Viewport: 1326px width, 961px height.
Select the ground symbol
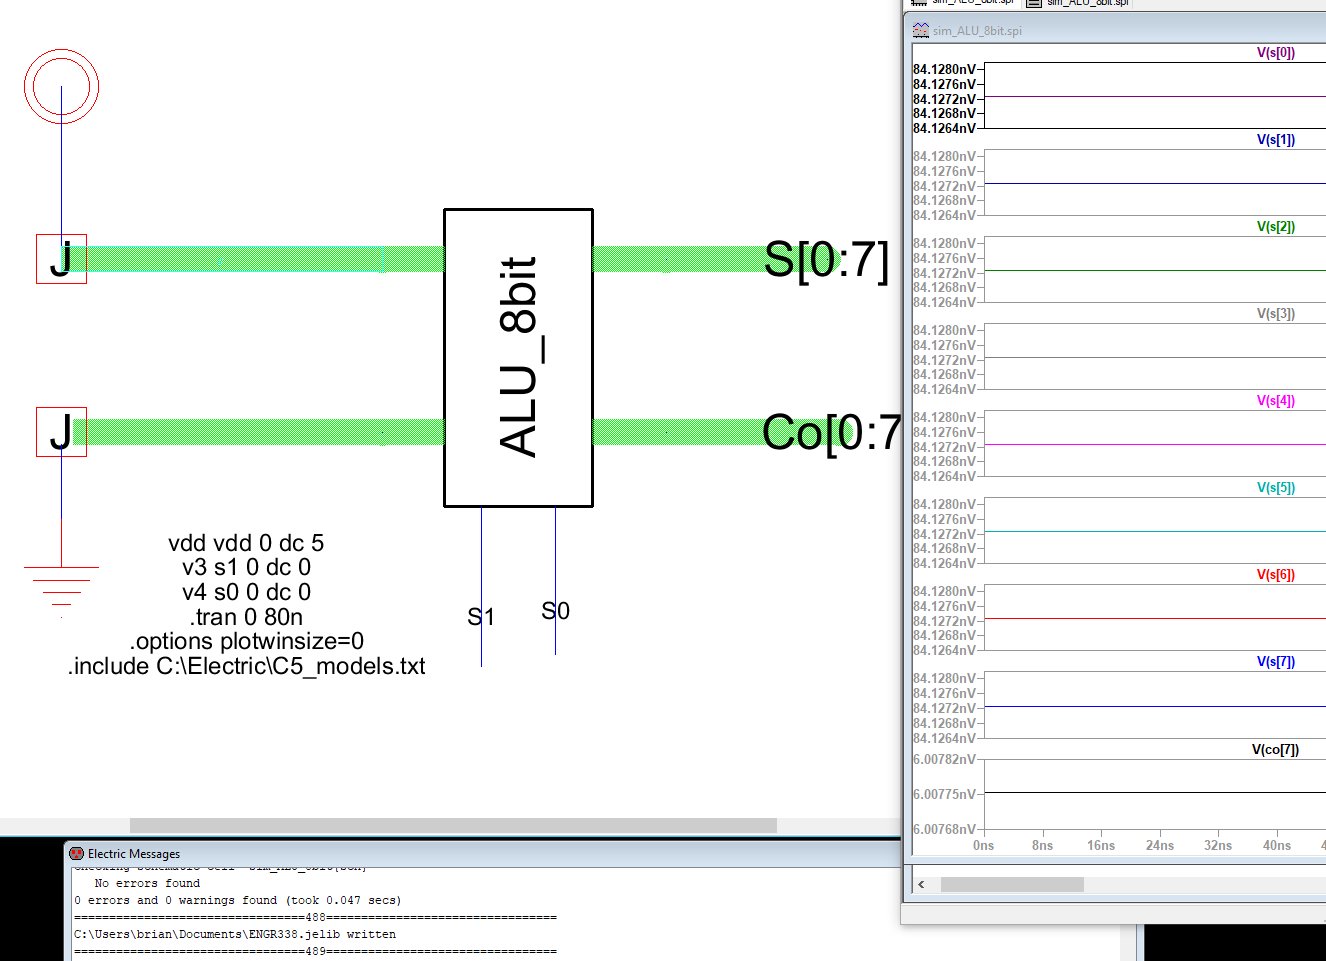[61, 585]
